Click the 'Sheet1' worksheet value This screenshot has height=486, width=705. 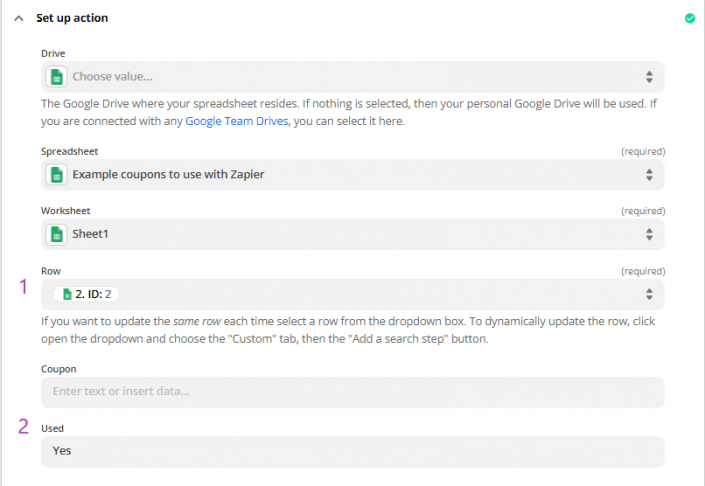pyautogui.click(x=90, y=234)
